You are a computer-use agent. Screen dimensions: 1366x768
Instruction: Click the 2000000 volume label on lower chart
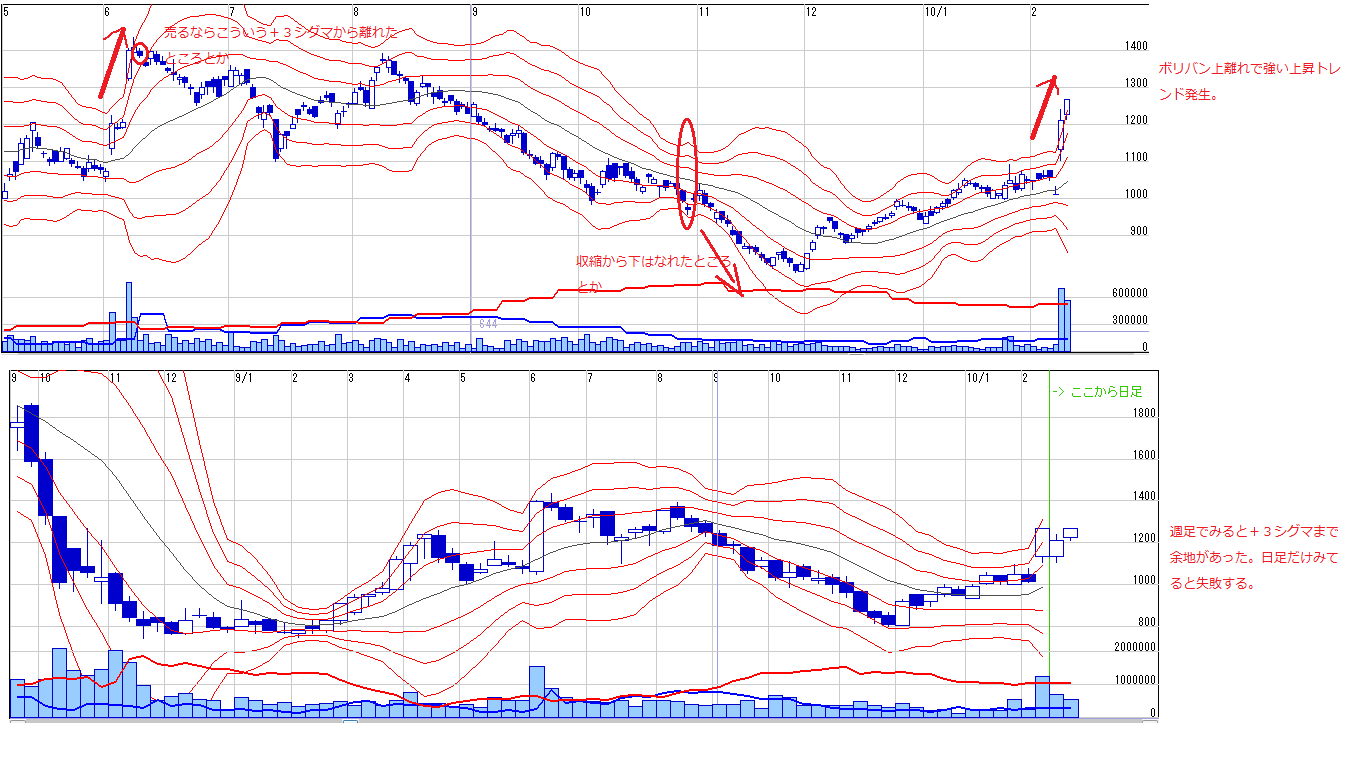pos(1136,647)
